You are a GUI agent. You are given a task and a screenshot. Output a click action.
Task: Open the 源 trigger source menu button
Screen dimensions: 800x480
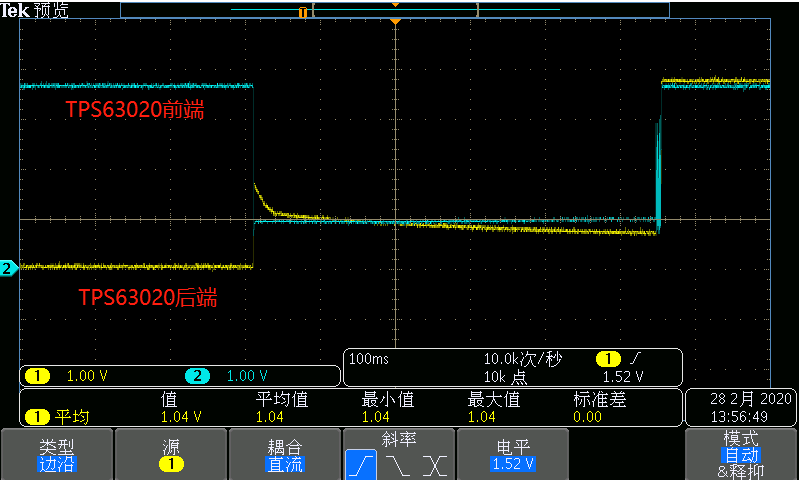pos(171,455)
